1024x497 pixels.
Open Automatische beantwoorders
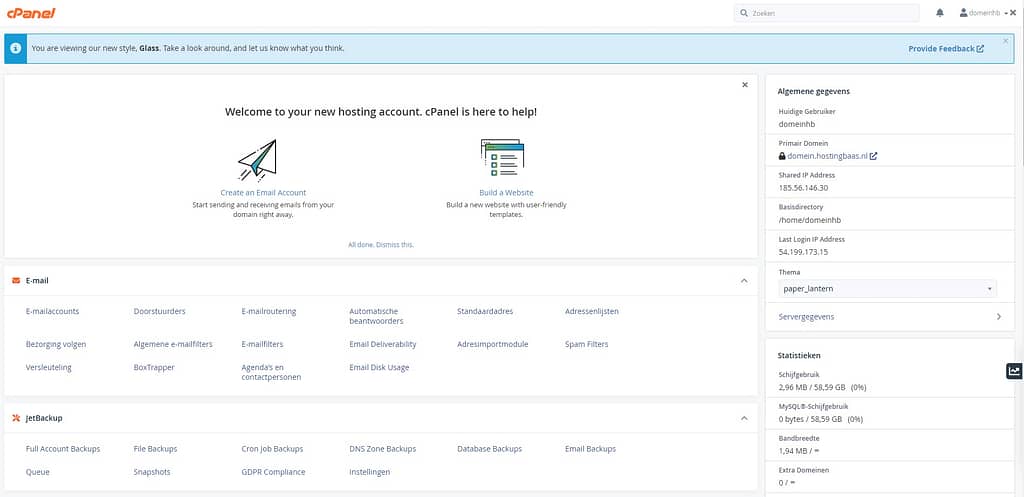(x=376, y=316)
